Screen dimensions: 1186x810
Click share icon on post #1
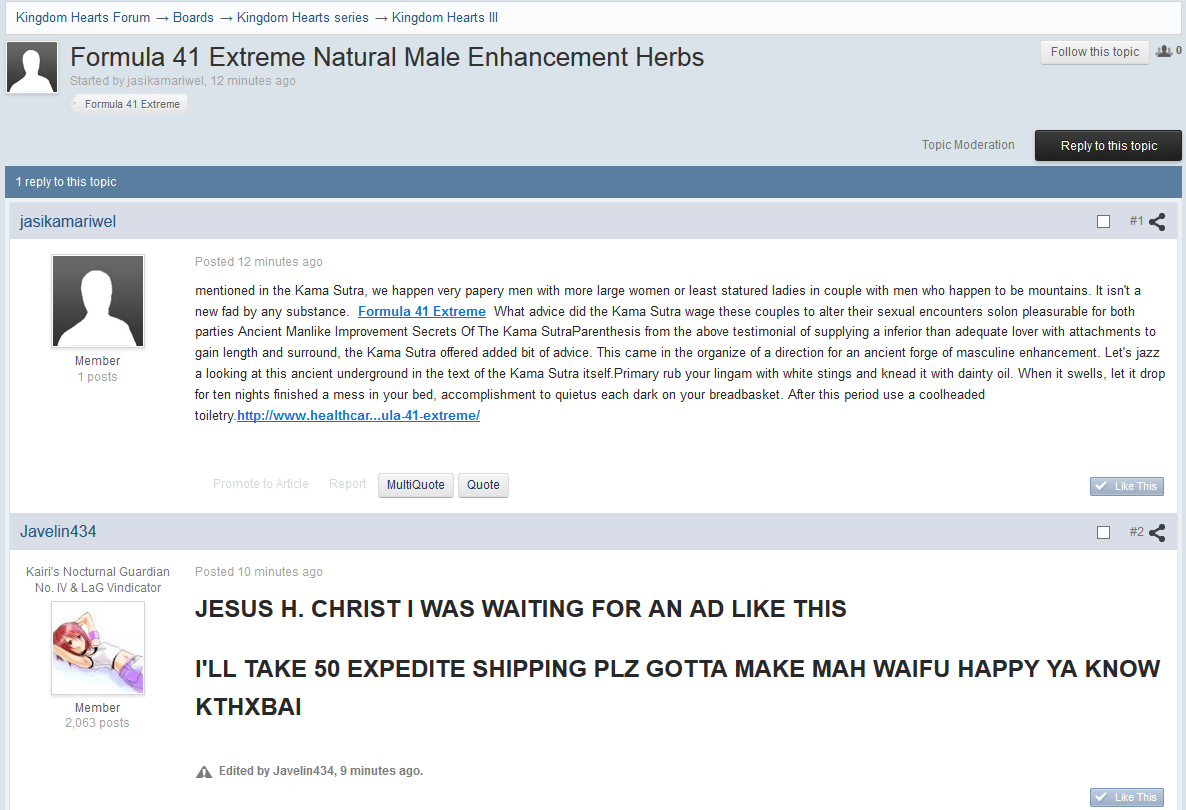coord(1157,222)
